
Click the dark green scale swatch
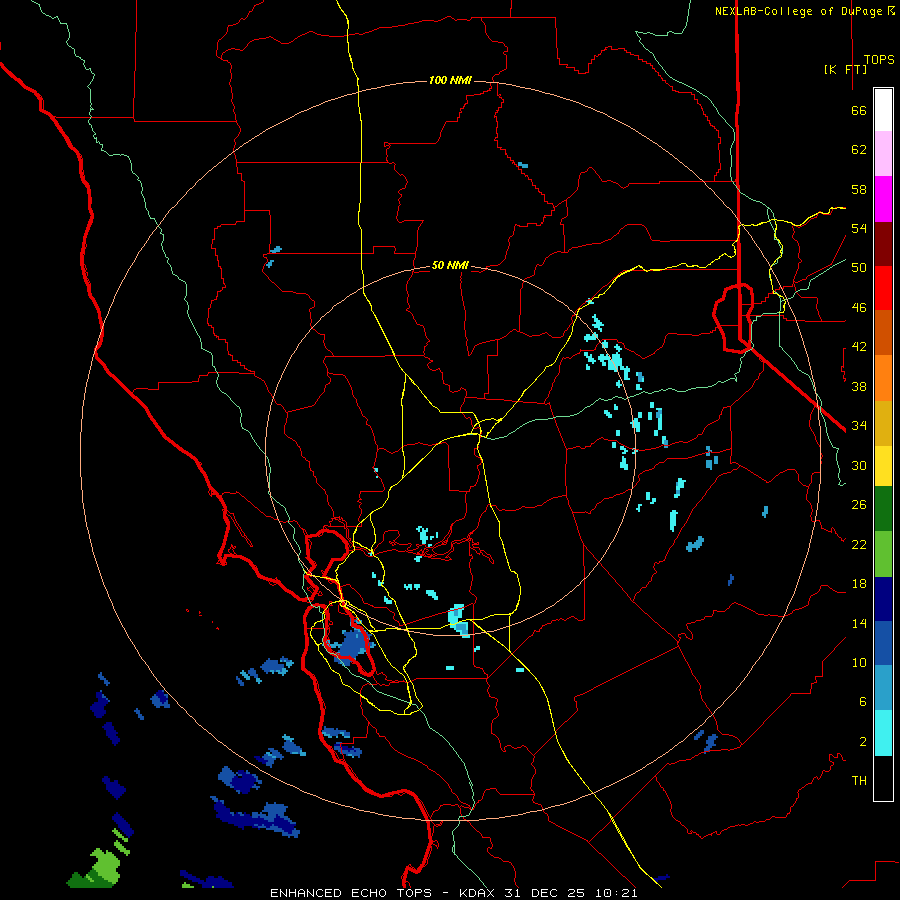pos(883,508)
